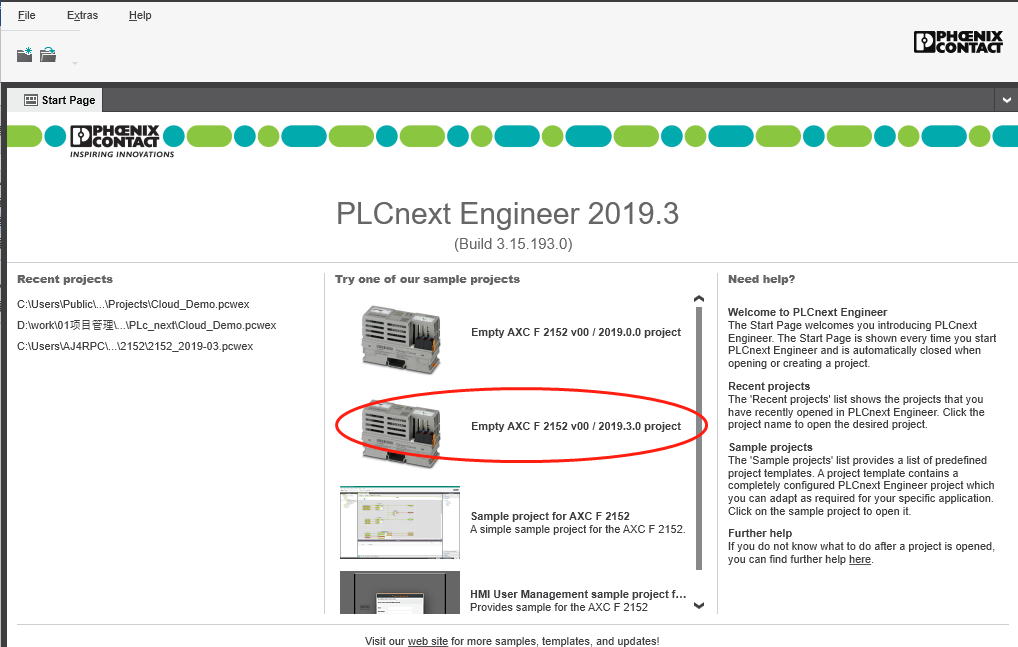Open the circled Empty AXC F 2152 2019.3.0 project

click(x=575, y=426)
